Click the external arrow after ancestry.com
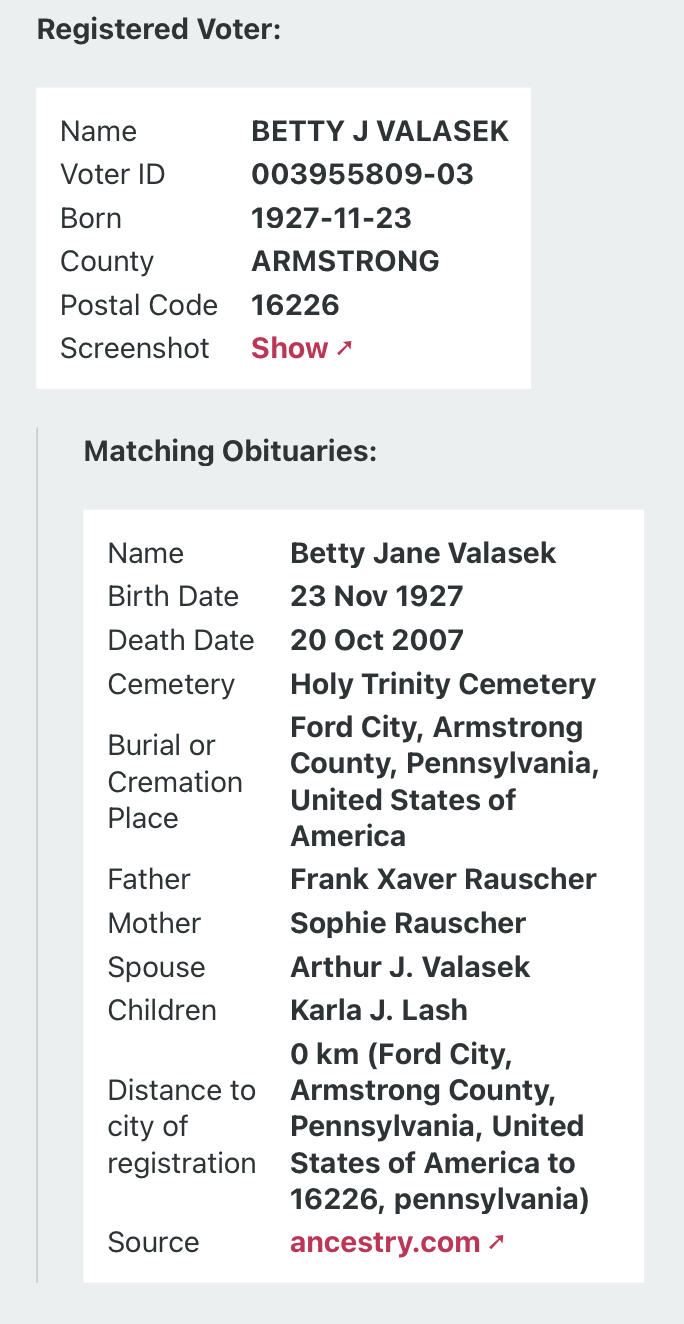The height and width of the screenshot is (1324, 684). pyautogui.click(x=496, y=1242)
